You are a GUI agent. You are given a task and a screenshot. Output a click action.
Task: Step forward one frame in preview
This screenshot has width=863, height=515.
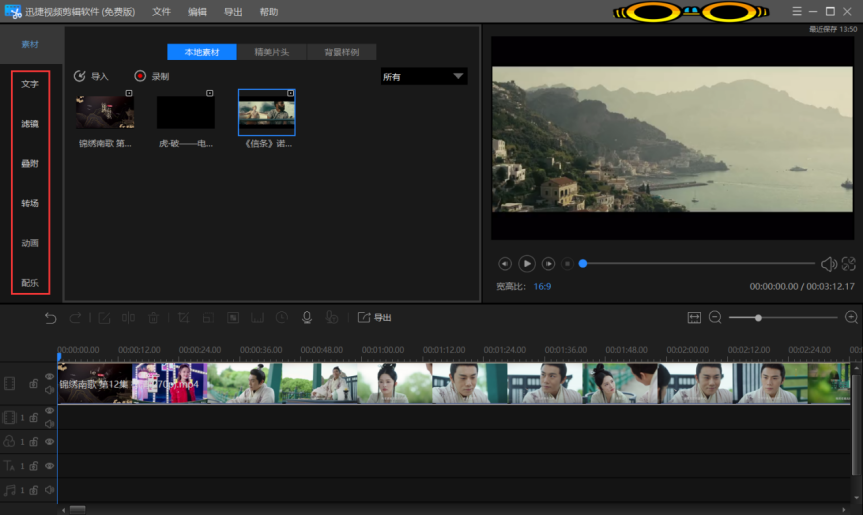548,264
